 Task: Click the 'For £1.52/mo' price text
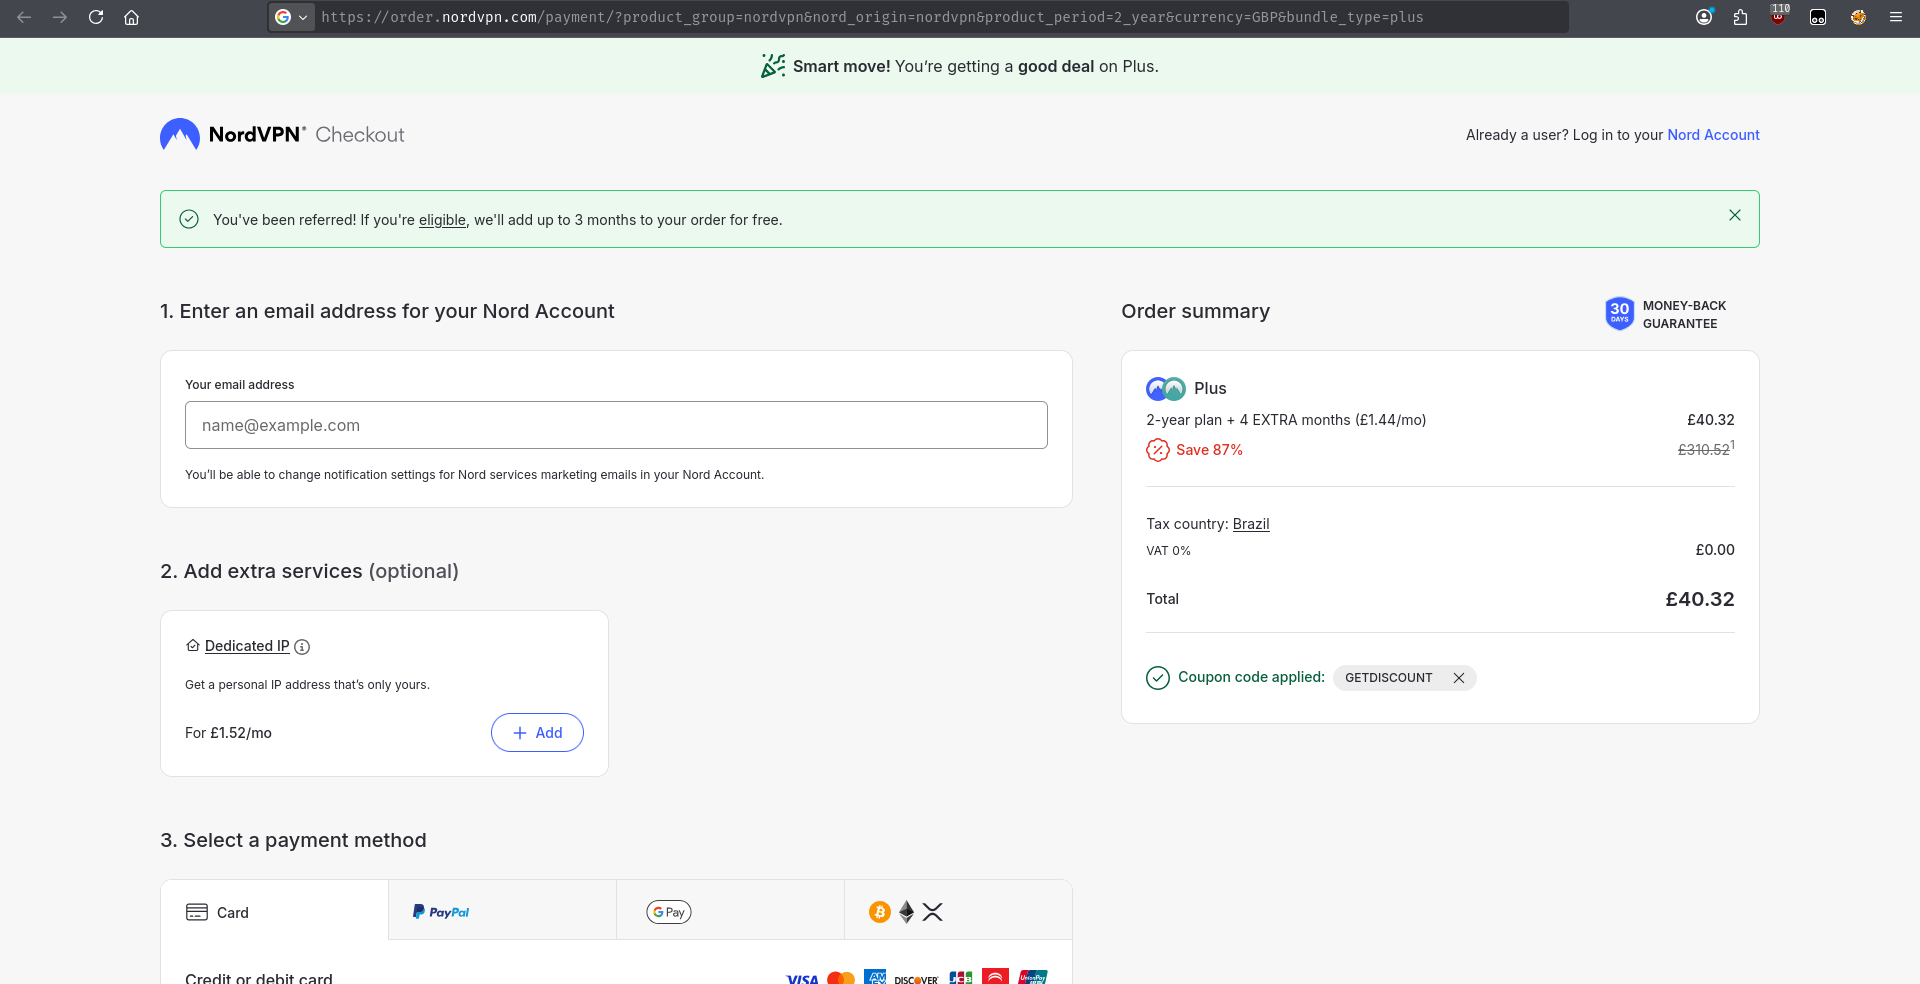(x=228, y=733)
